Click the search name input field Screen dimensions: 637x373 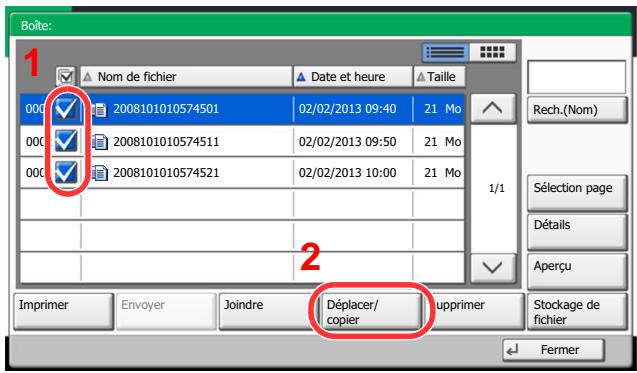[576, 77]
